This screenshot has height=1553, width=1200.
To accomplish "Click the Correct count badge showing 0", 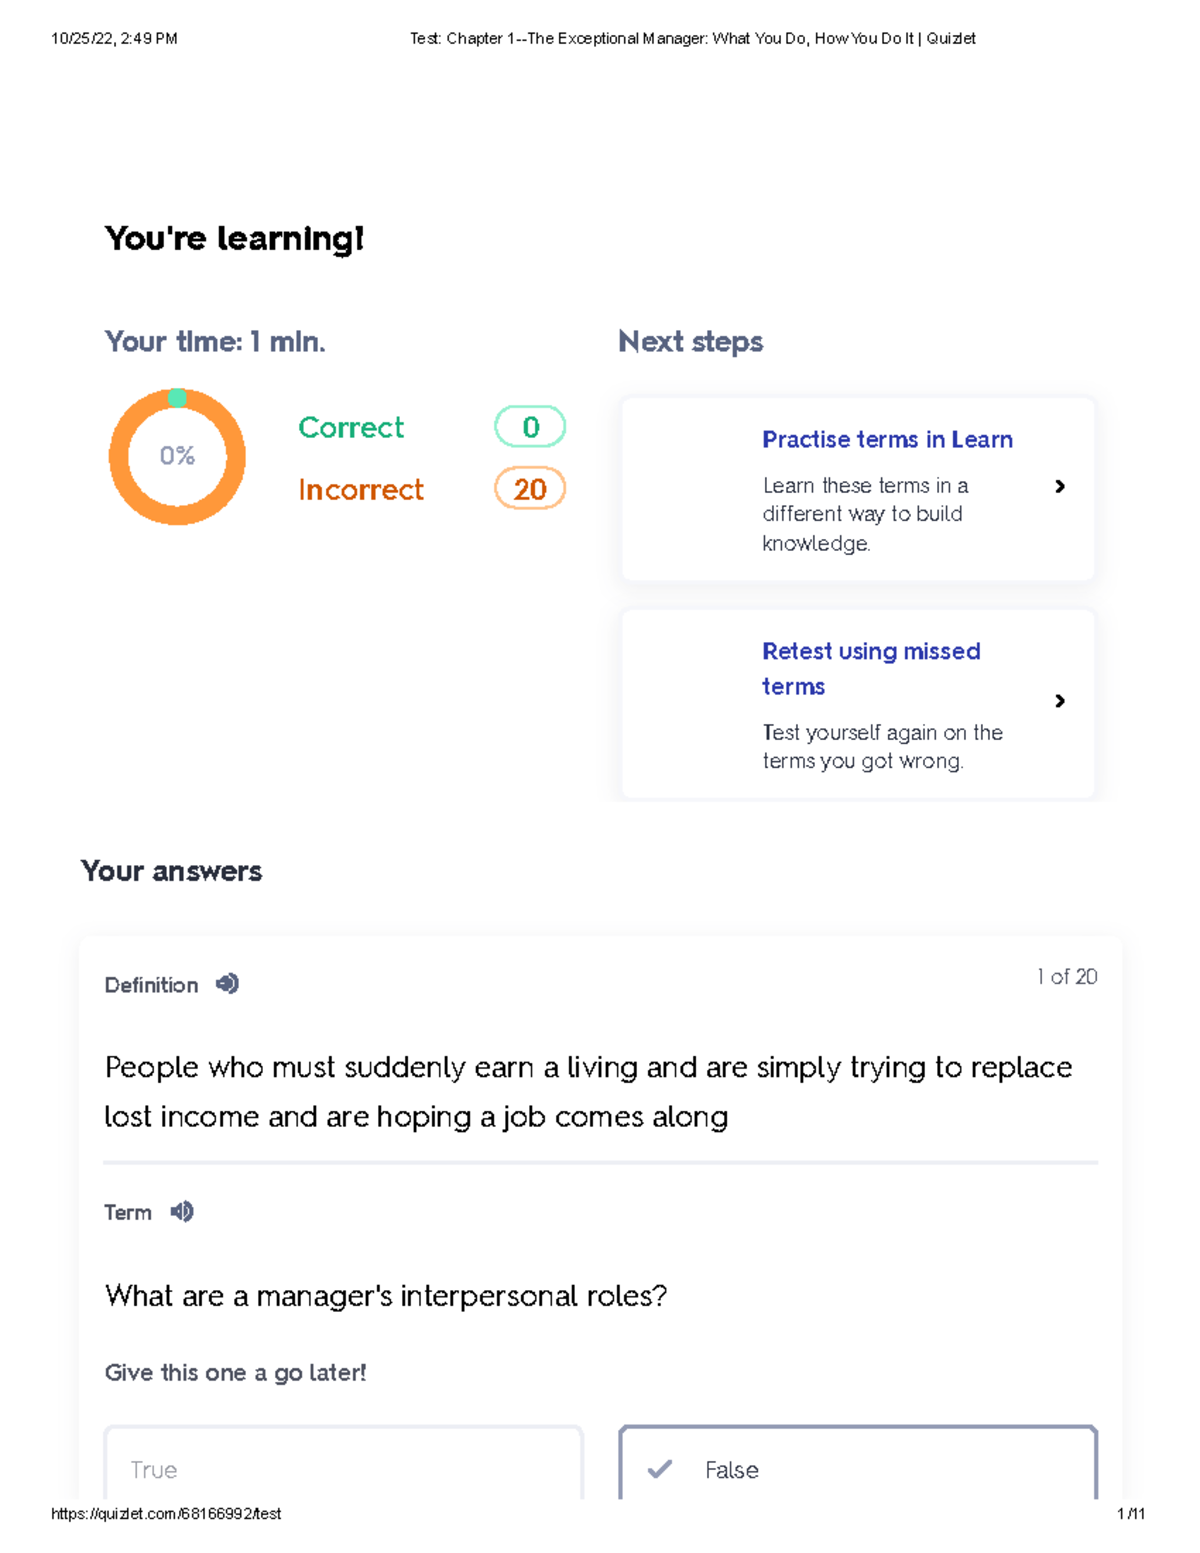I will [530, 427].
